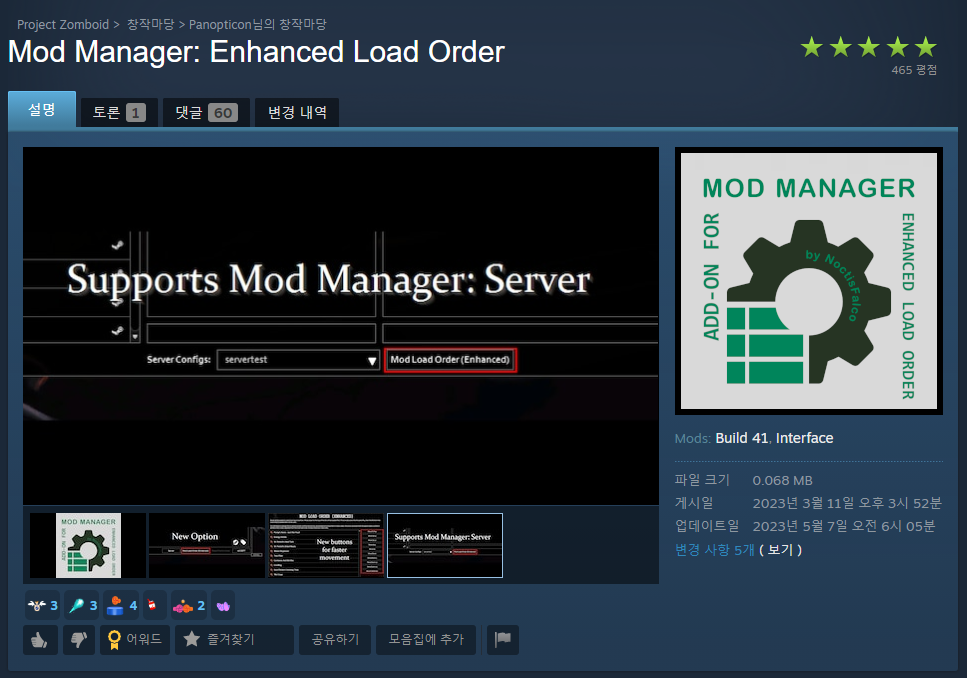Click the thumbs down rate button

tap(78, 640)
